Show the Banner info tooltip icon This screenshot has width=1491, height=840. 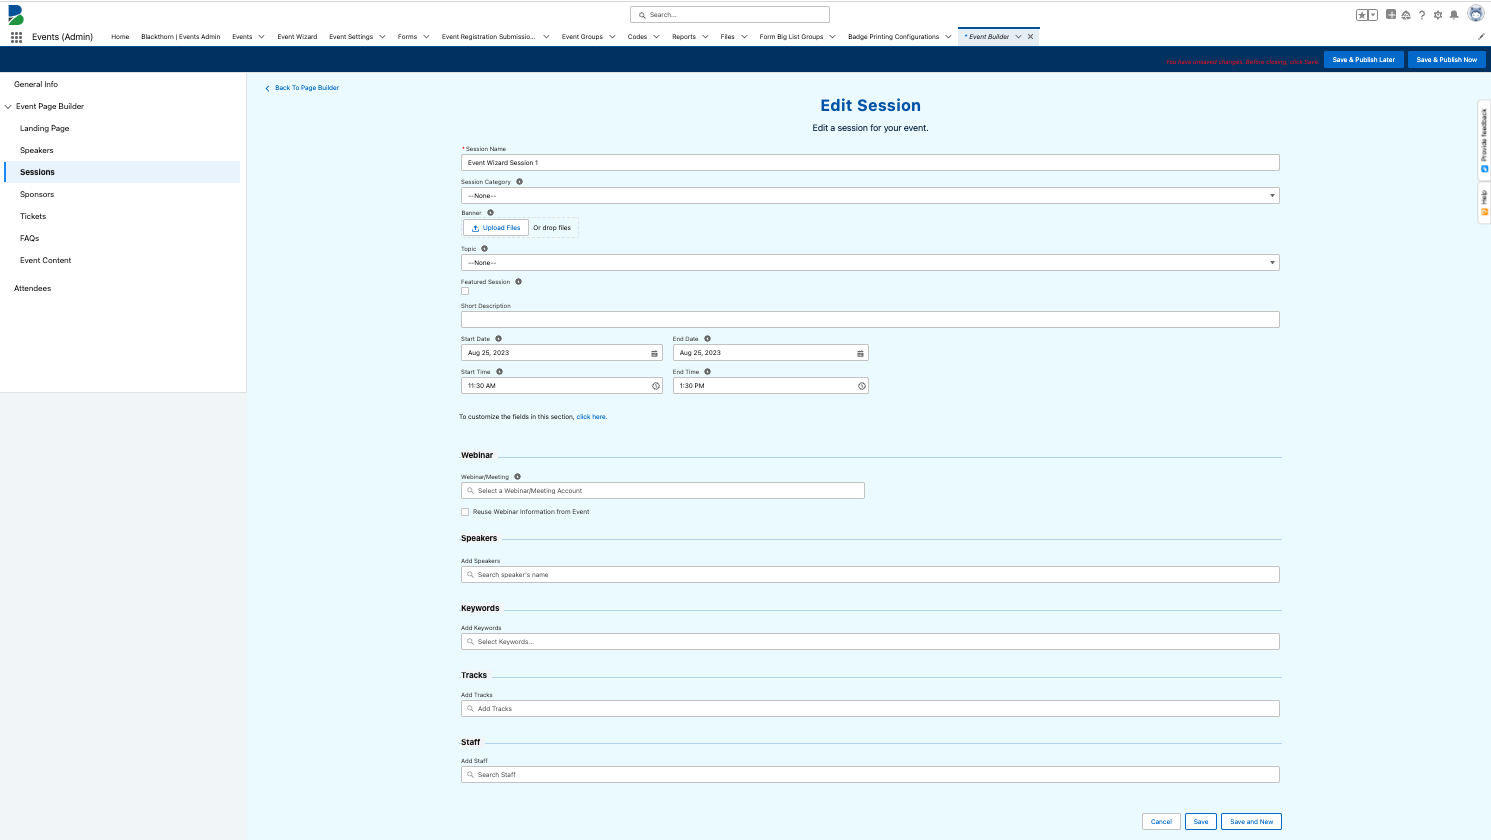pos(490,213)
